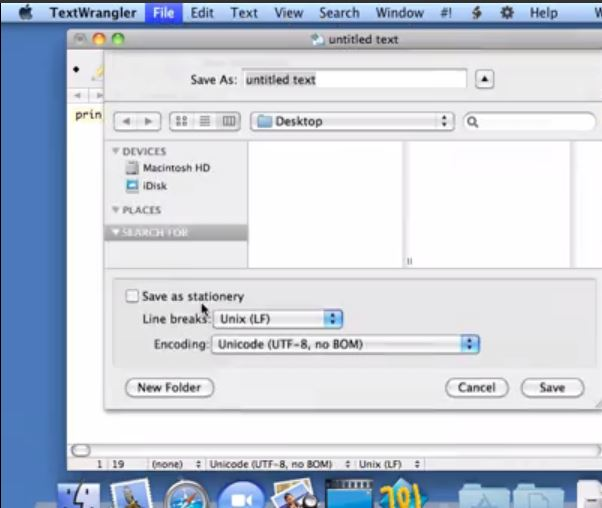Open the Search menu
The height and width of the screenshot is (508, 602).
pos(339,13)
